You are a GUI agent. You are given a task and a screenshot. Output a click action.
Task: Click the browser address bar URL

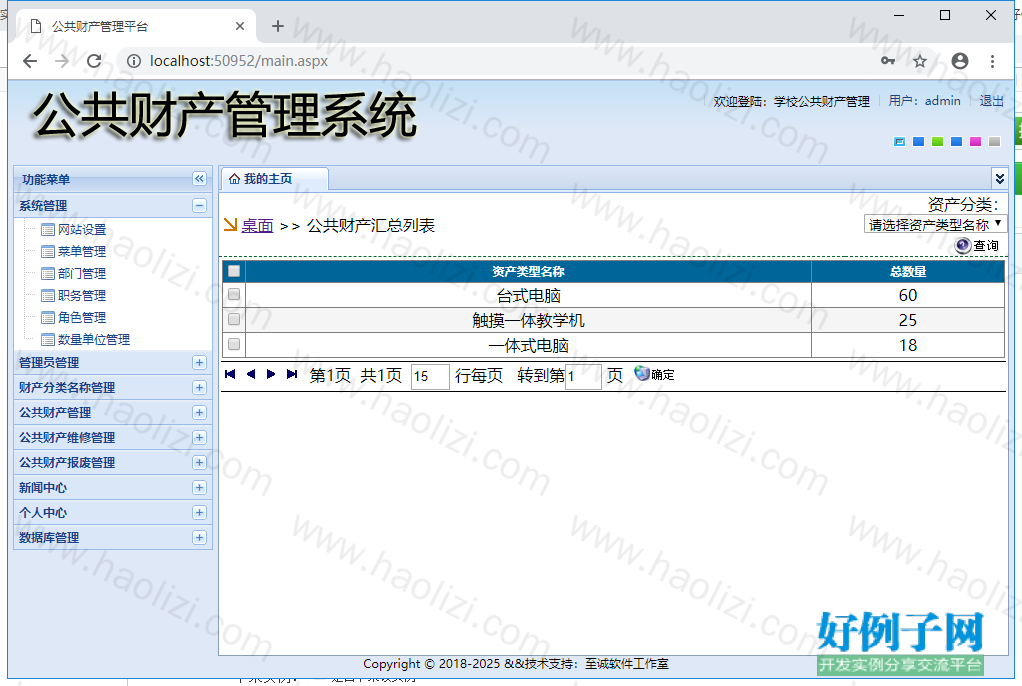pyautogui.click(x=239, y=61)
